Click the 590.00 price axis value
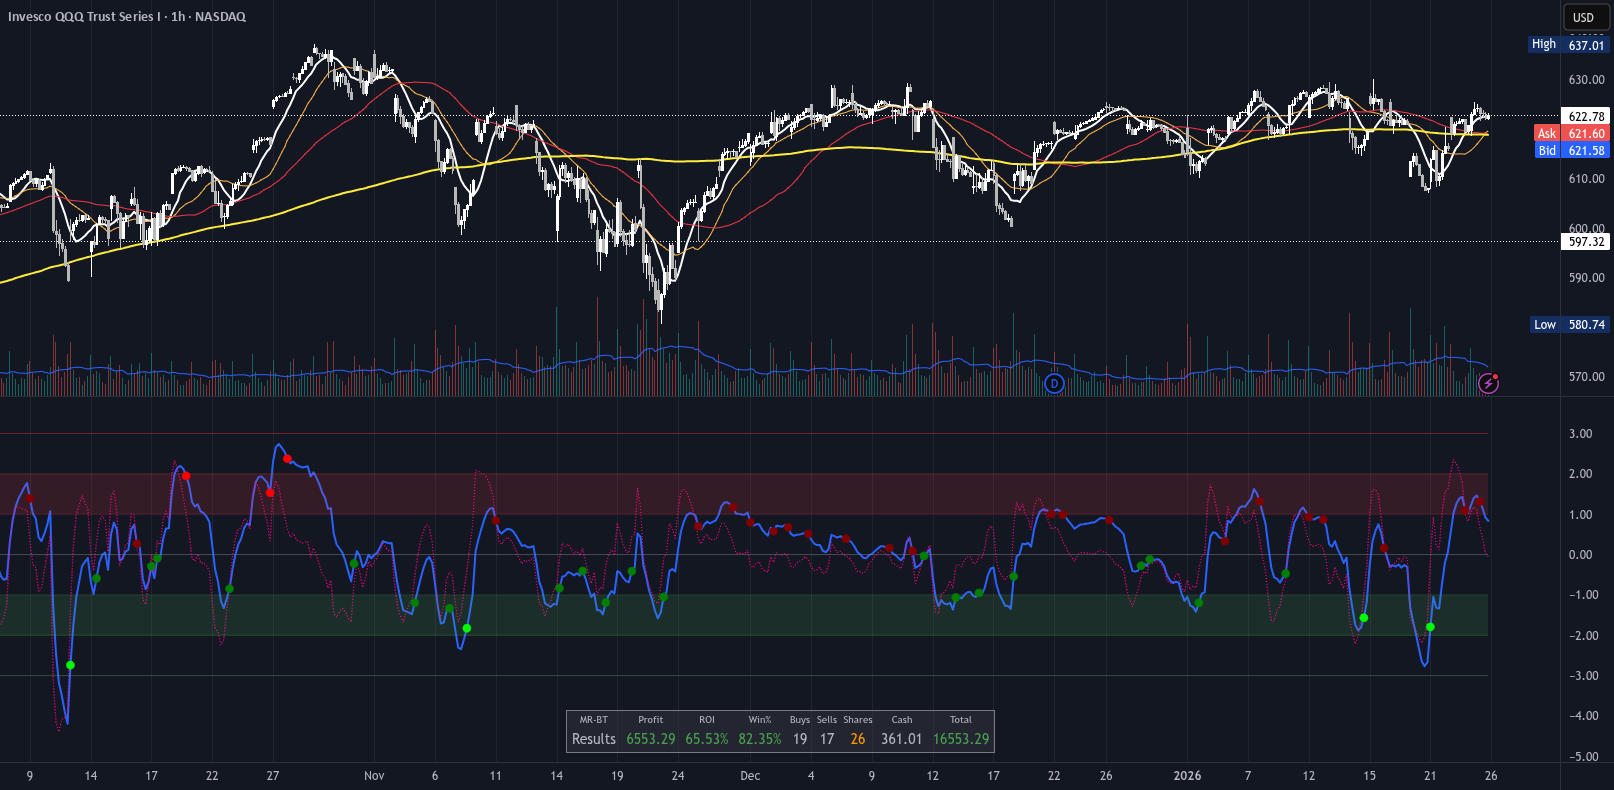The image size is (1614, 790). [1586, 277]
